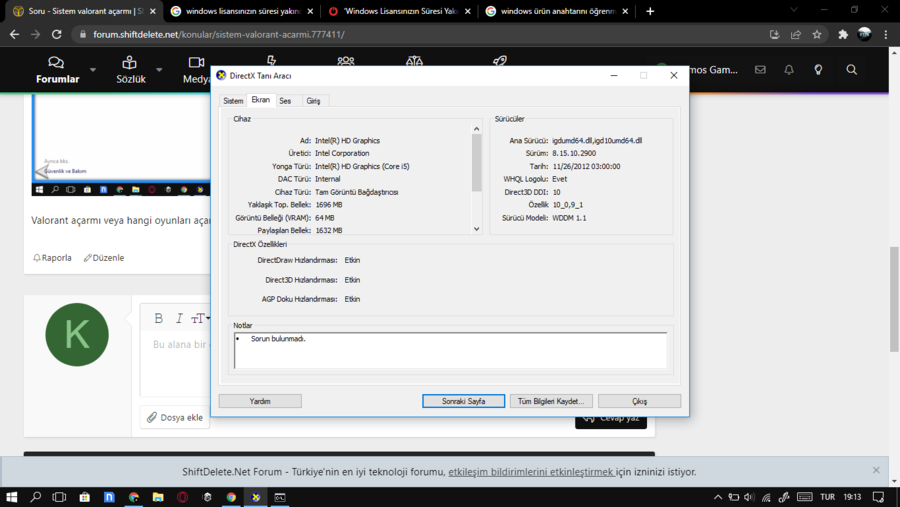Click the install app icon in address bar

774,34
